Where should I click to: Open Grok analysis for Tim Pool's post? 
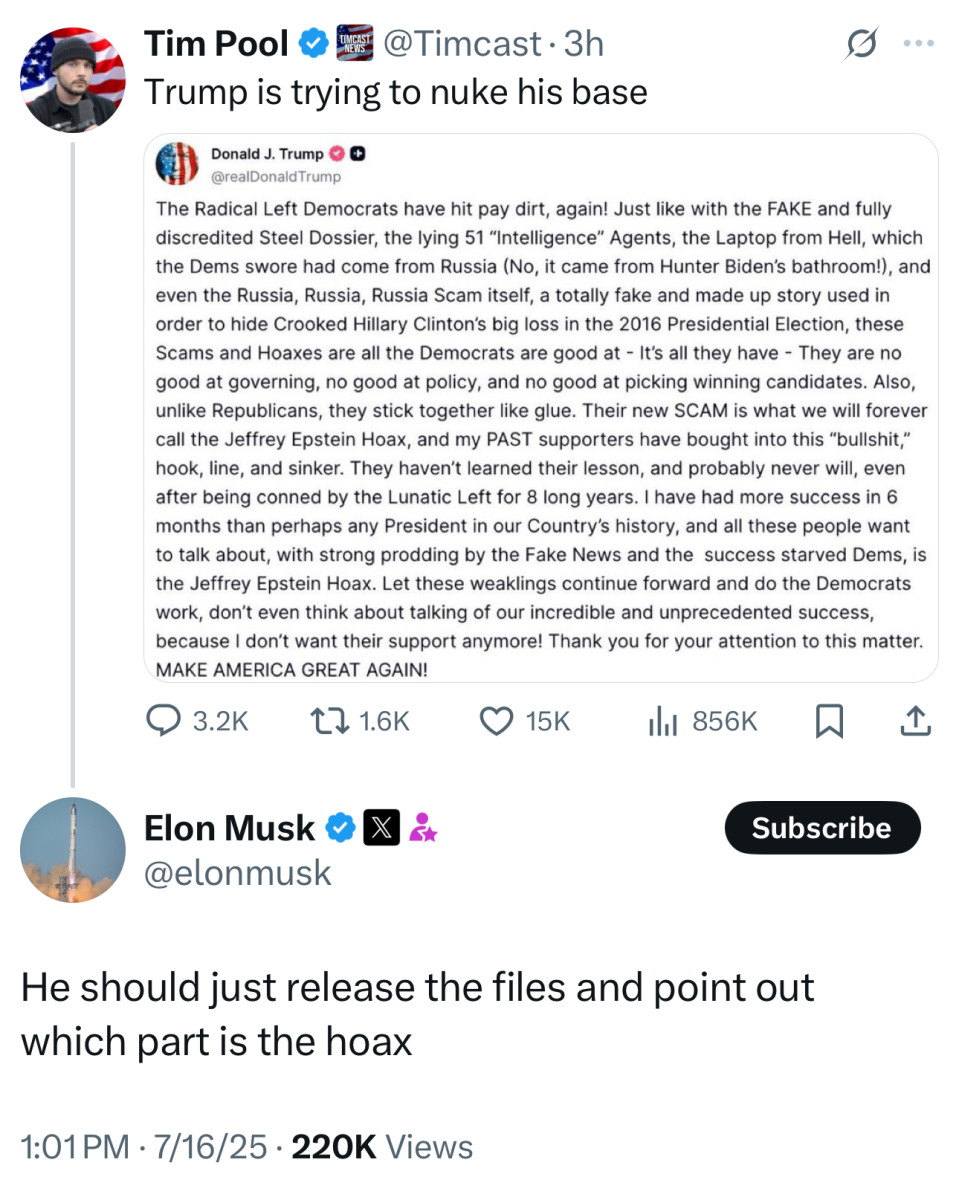(861, 44)
